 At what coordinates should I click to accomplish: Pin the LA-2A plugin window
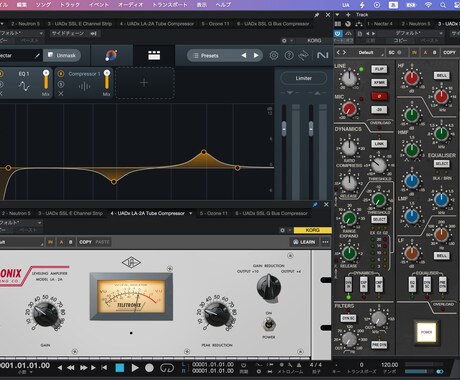(x=315, y=204)
